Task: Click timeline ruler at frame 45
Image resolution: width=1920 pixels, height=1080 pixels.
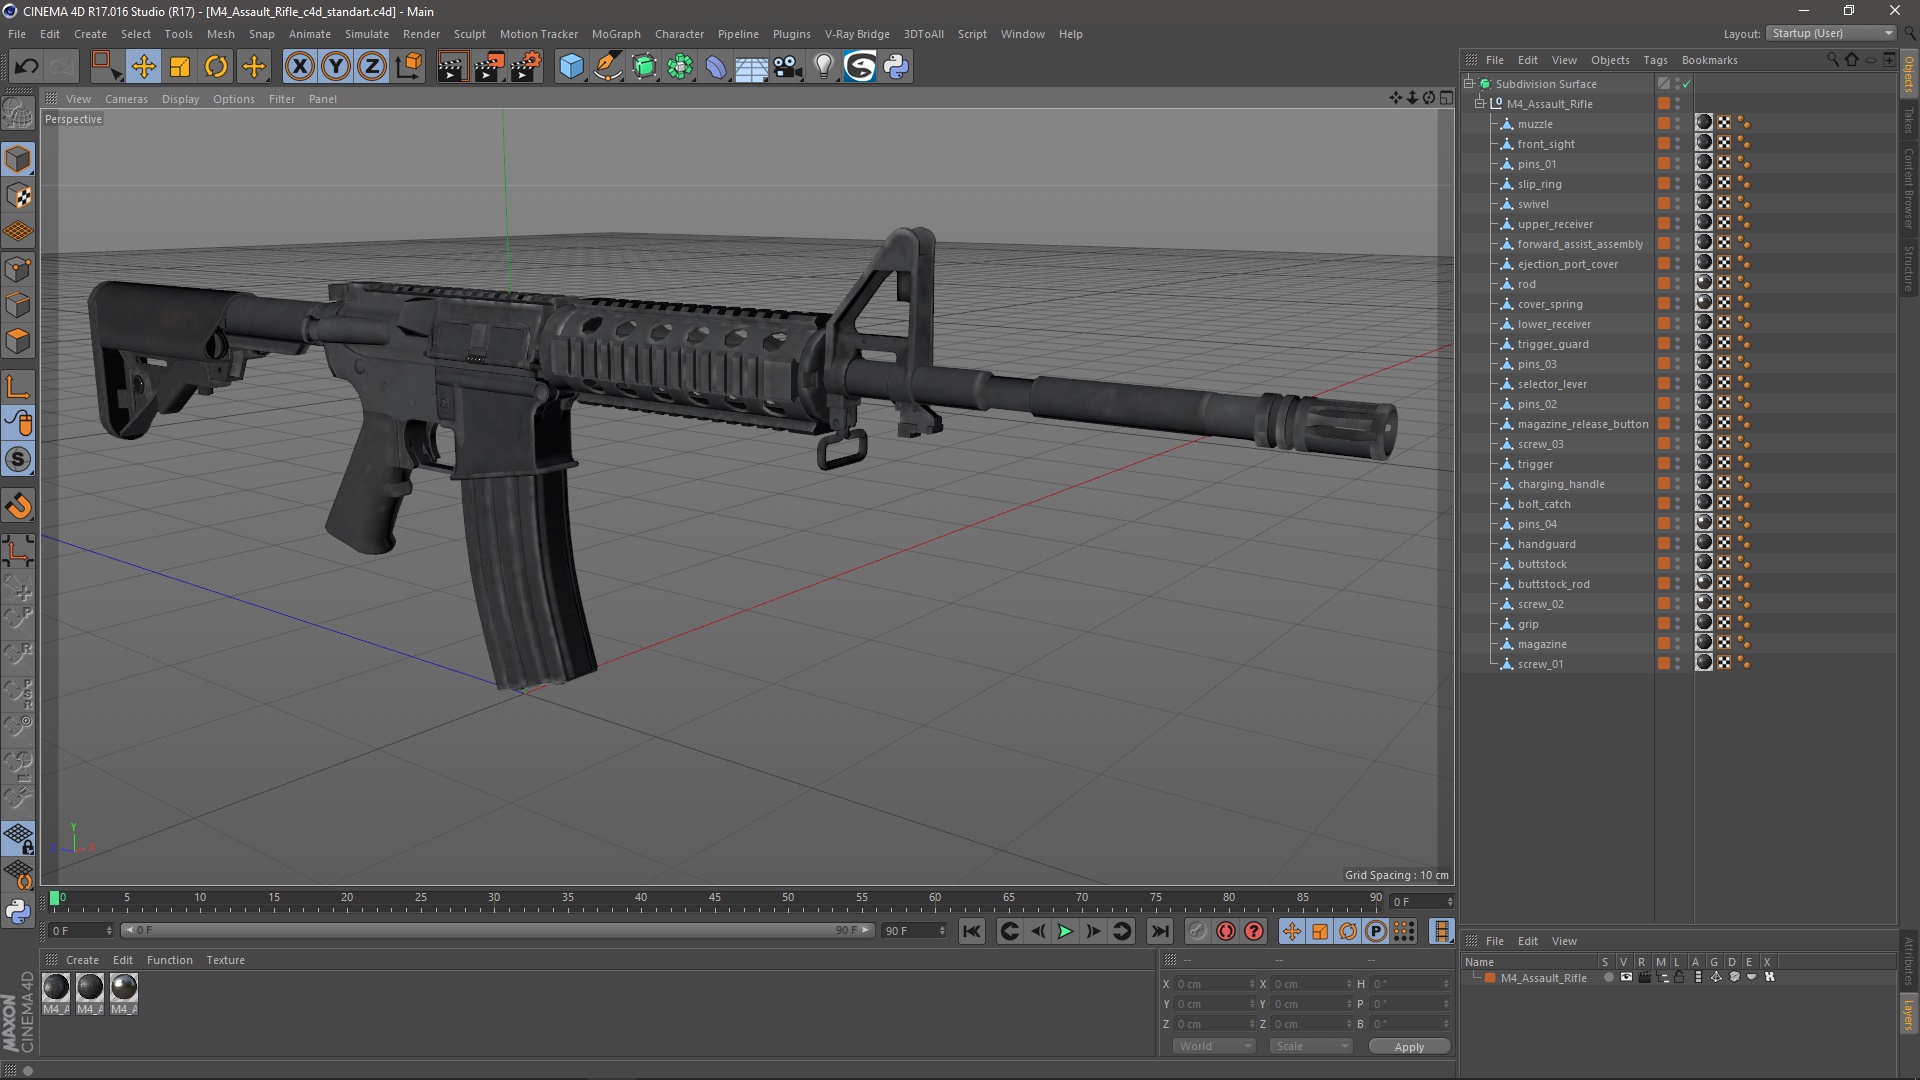Action: [714, 898]
